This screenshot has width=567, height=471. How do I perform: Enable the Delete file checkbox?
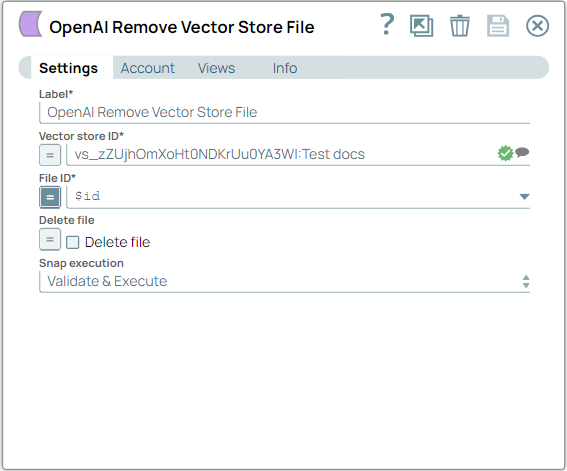click(73, 243)
